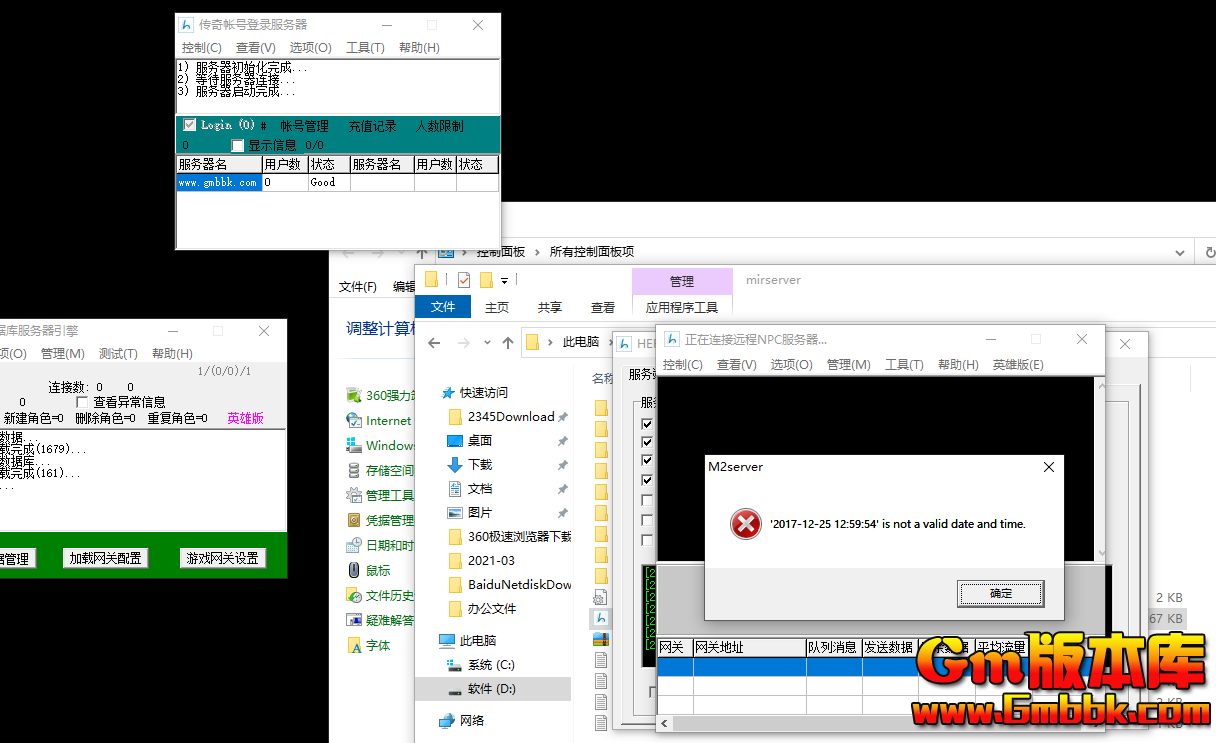
Task: Click the properties checkmark icon on Quick Access Toolbar
Action: pos(463,279)
